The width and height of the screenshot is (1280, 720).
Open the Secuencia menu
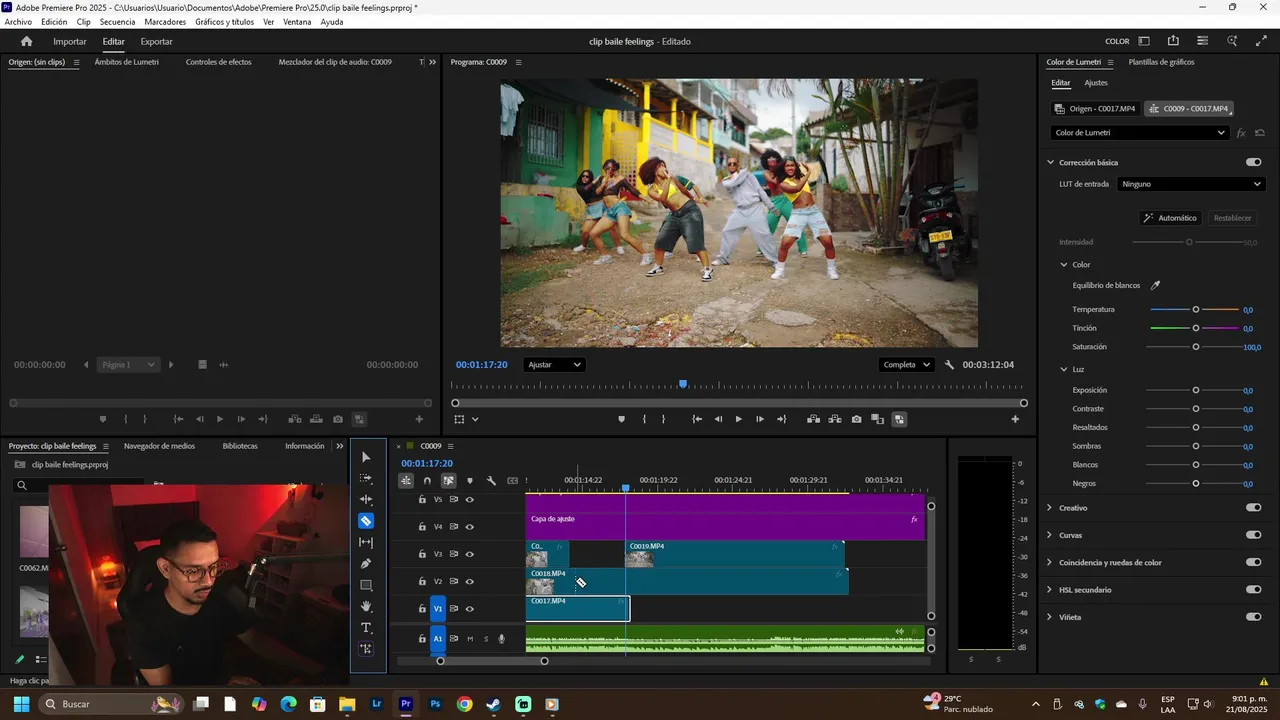tap(117, 22)
